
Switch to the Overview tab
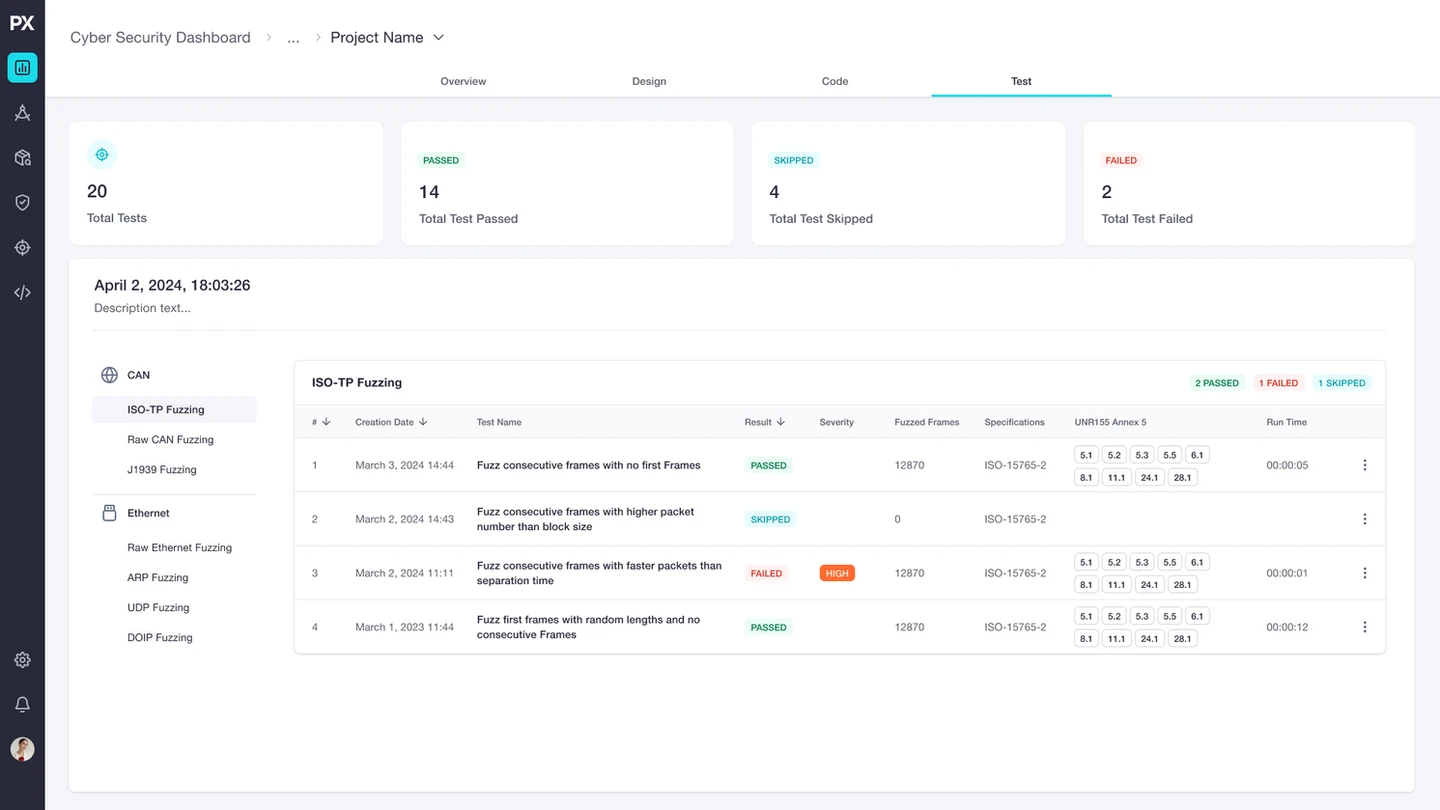463,81
